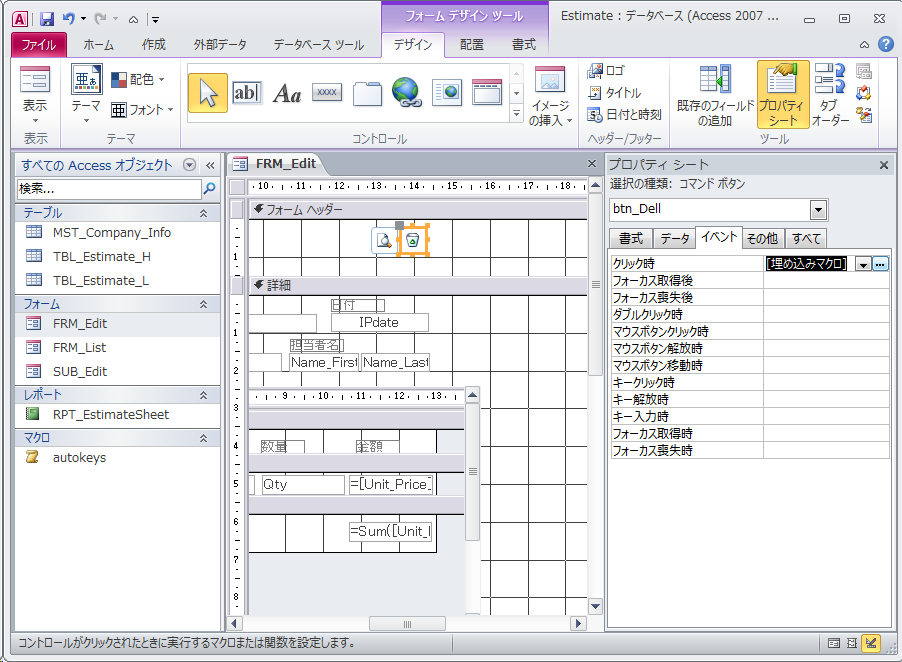Click the タイトル button
The image size is (902, 662).
614,93
